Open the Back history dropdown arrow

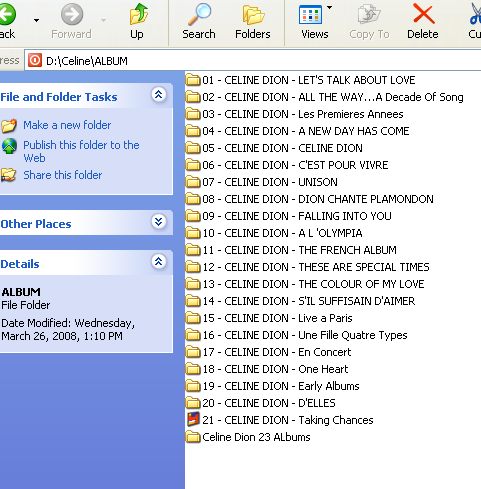click(x=36, y=21)
